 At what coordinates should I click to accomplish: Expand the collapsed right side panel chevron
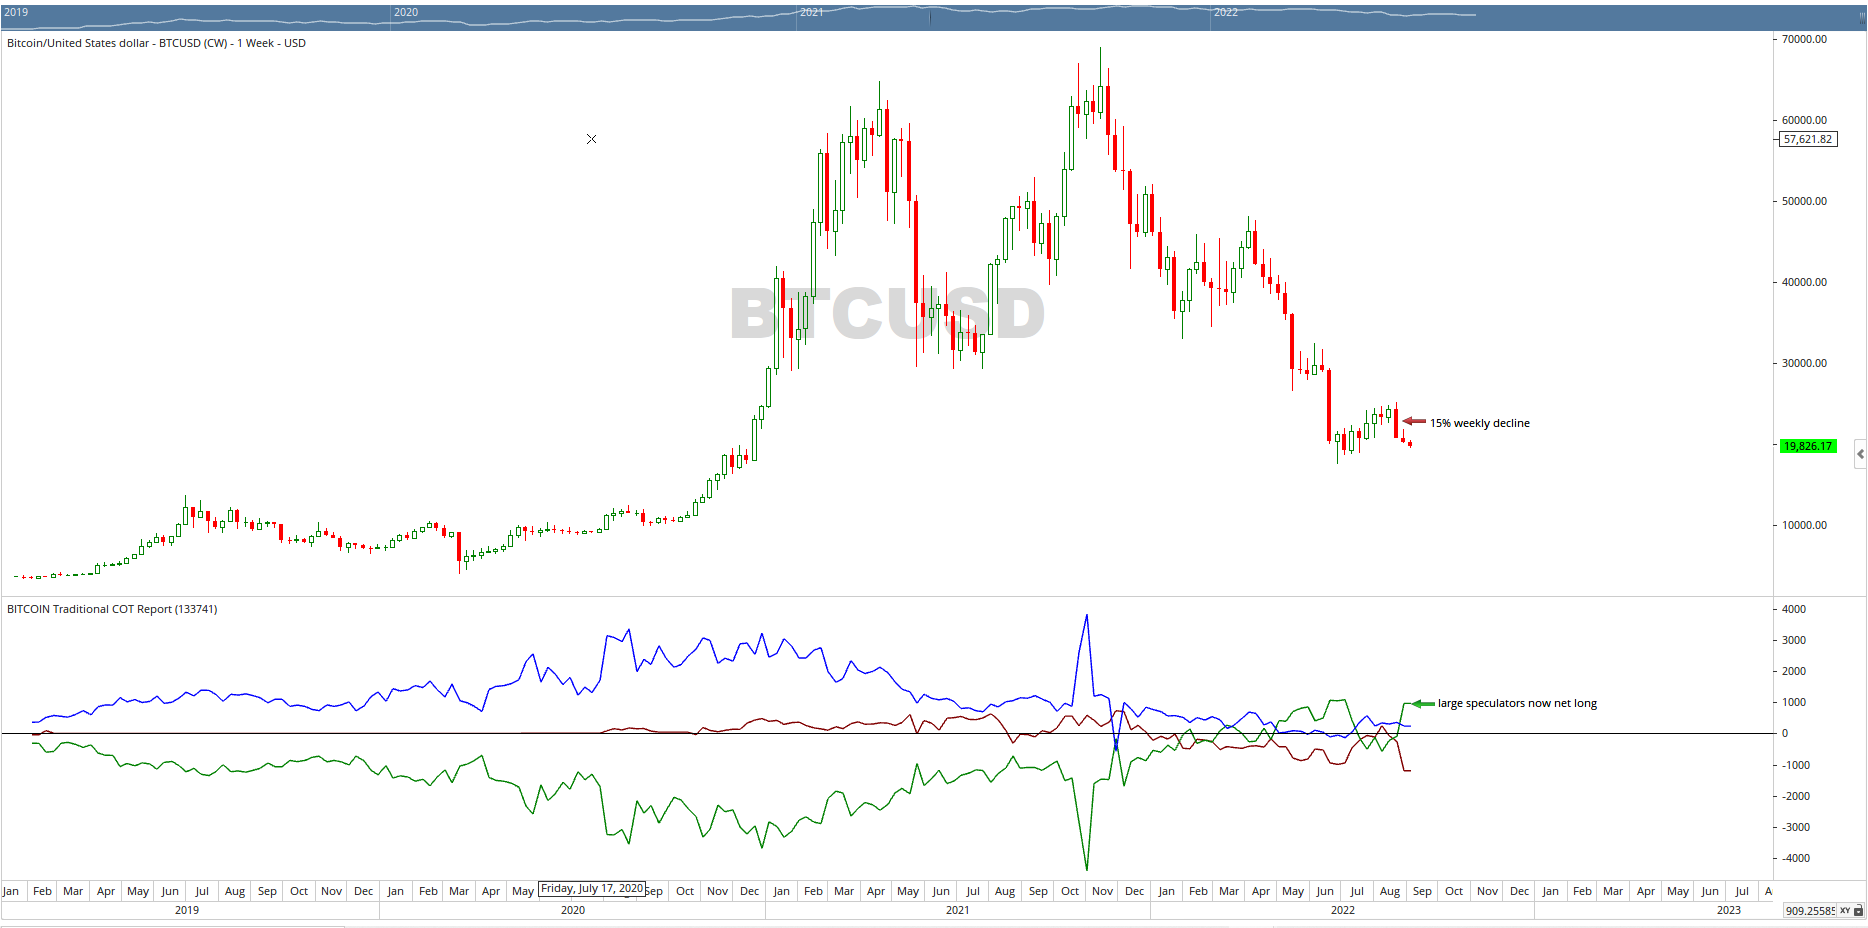pyautogui.click(x=1860, y=454)
